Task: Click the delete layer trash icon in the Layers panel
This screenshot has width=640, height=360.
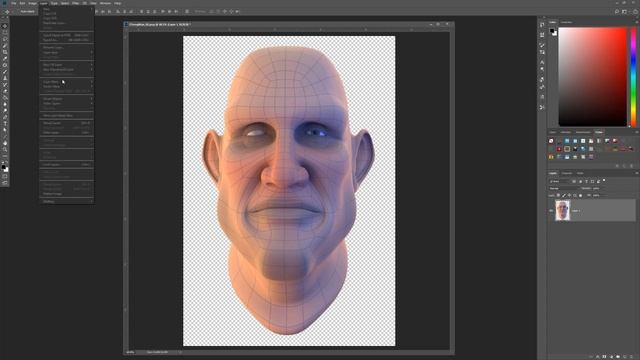Action: 632,357
